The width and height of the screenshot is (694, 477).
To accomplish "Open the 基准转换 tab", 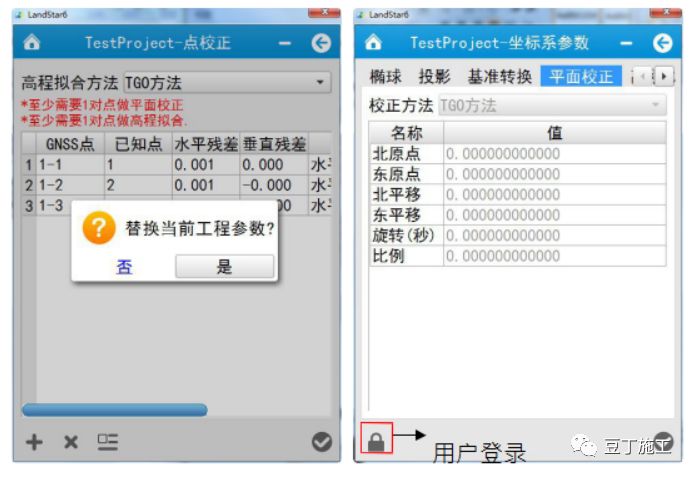I will [500, 77].
